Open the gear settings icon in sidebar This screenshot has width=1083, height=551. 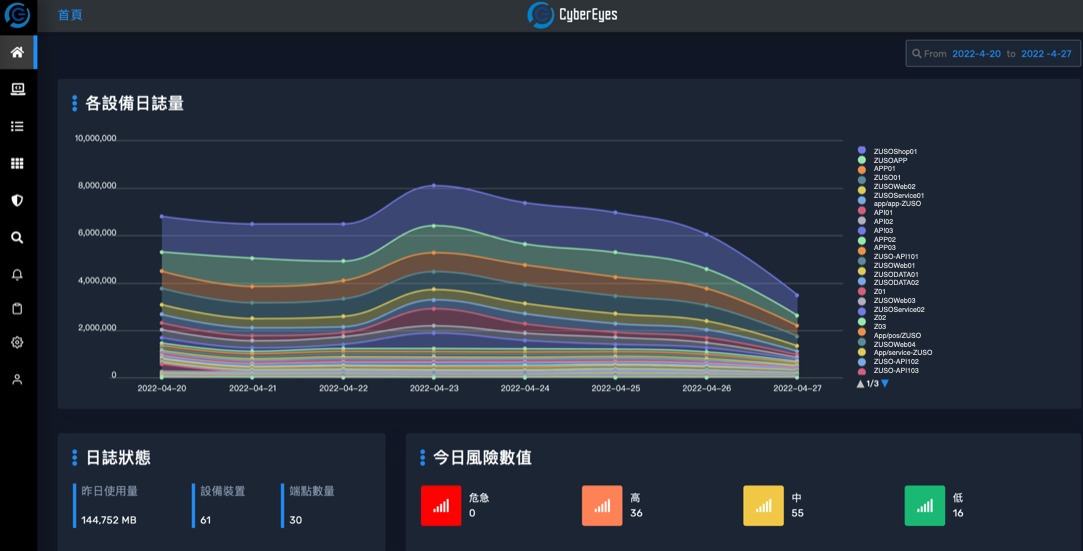(x=17, y=343)
